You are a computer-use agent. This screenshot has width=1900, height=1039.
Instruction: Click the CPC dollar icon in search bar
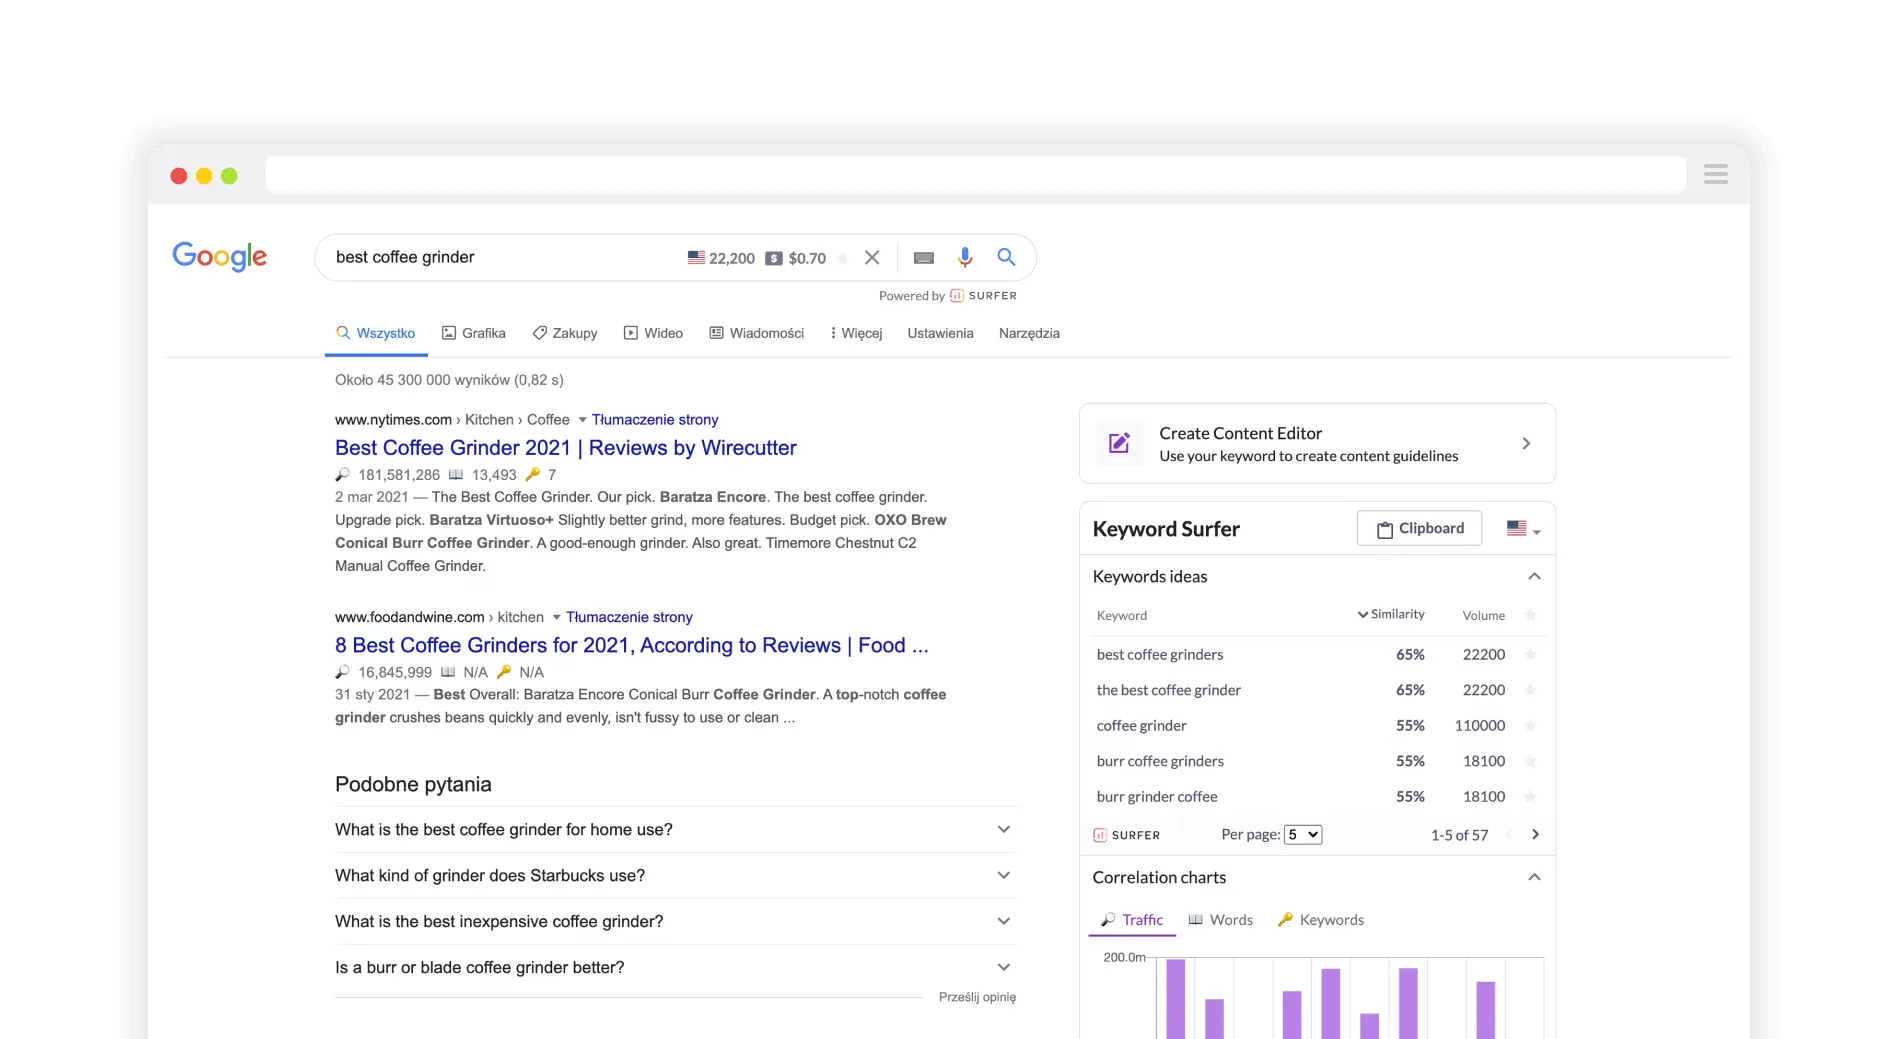(774, 258)
